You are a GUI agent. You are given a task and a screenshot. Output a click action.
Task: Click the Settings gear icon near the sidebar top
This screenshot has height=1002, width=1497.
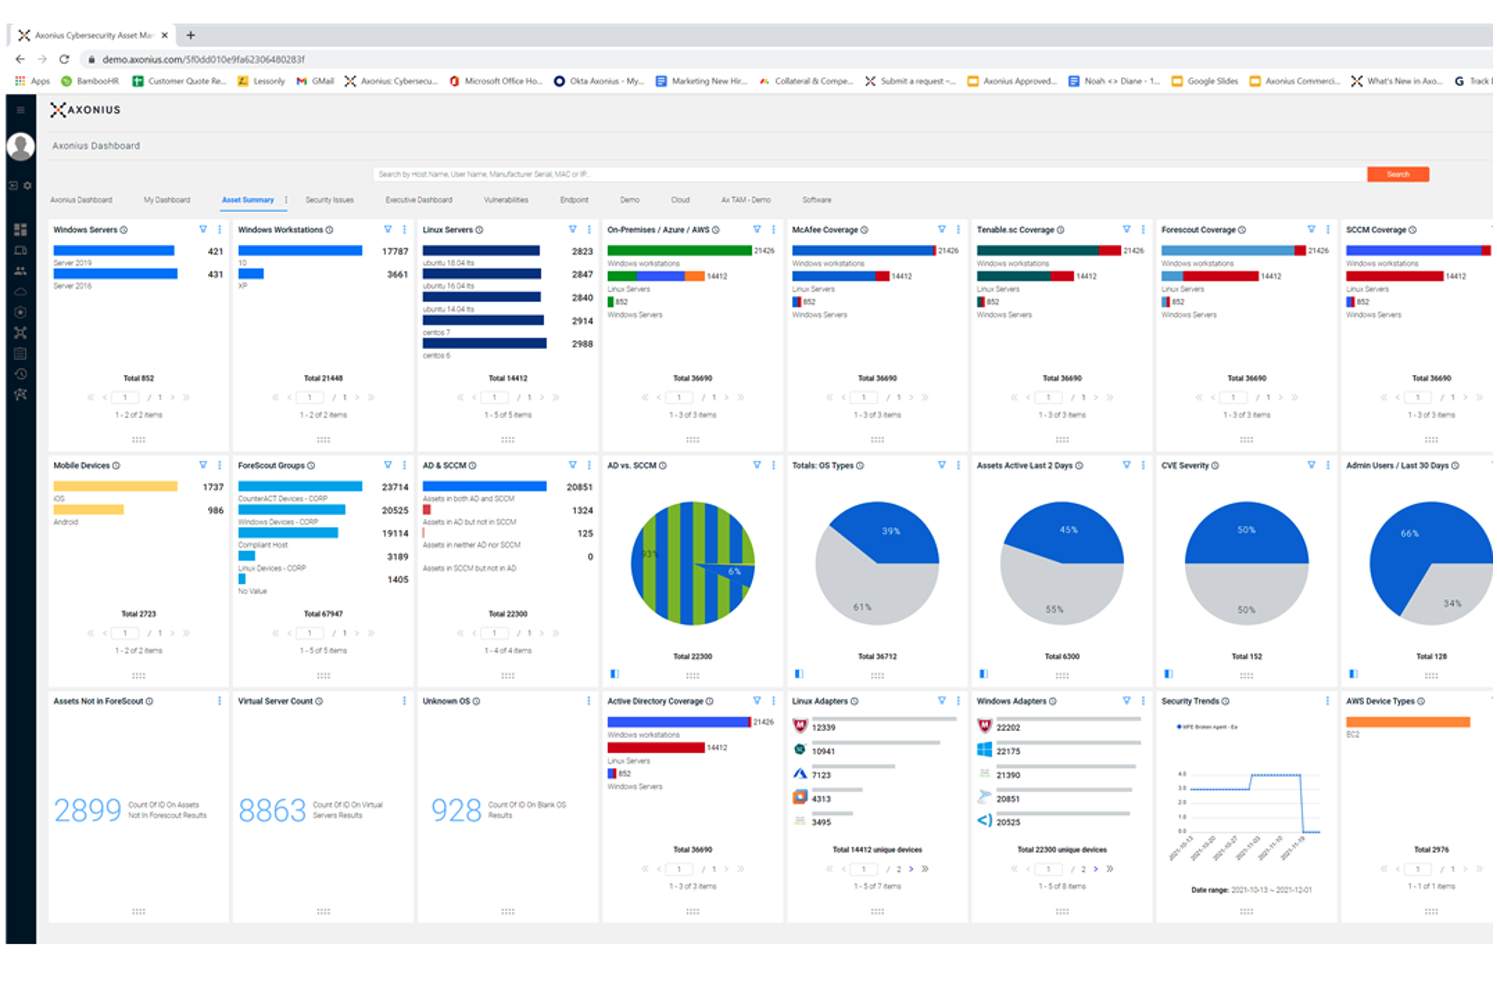pyautogui.click(x=28, y=185)
